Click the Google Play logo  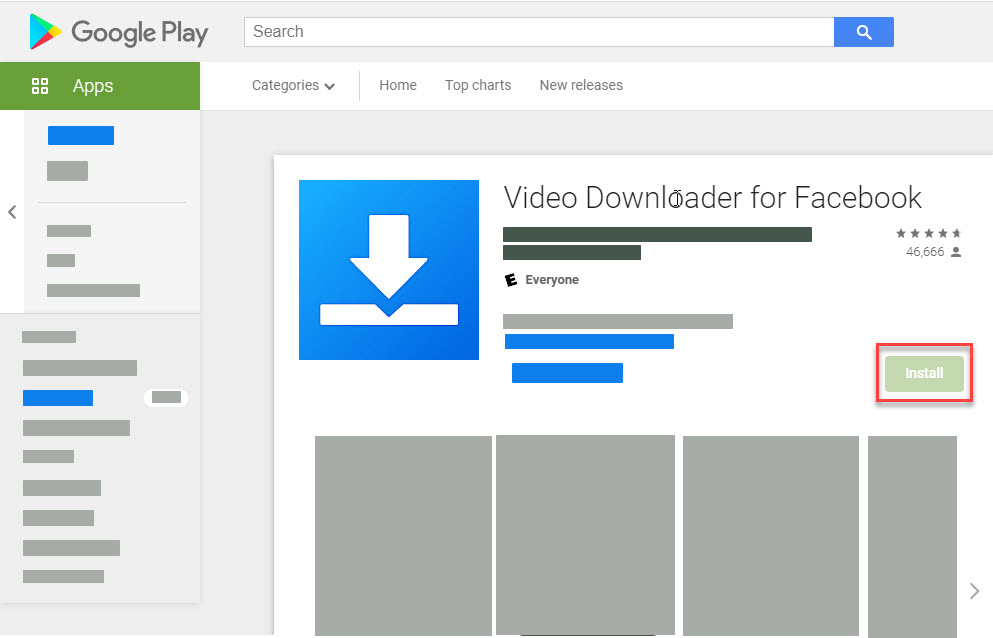118,32
